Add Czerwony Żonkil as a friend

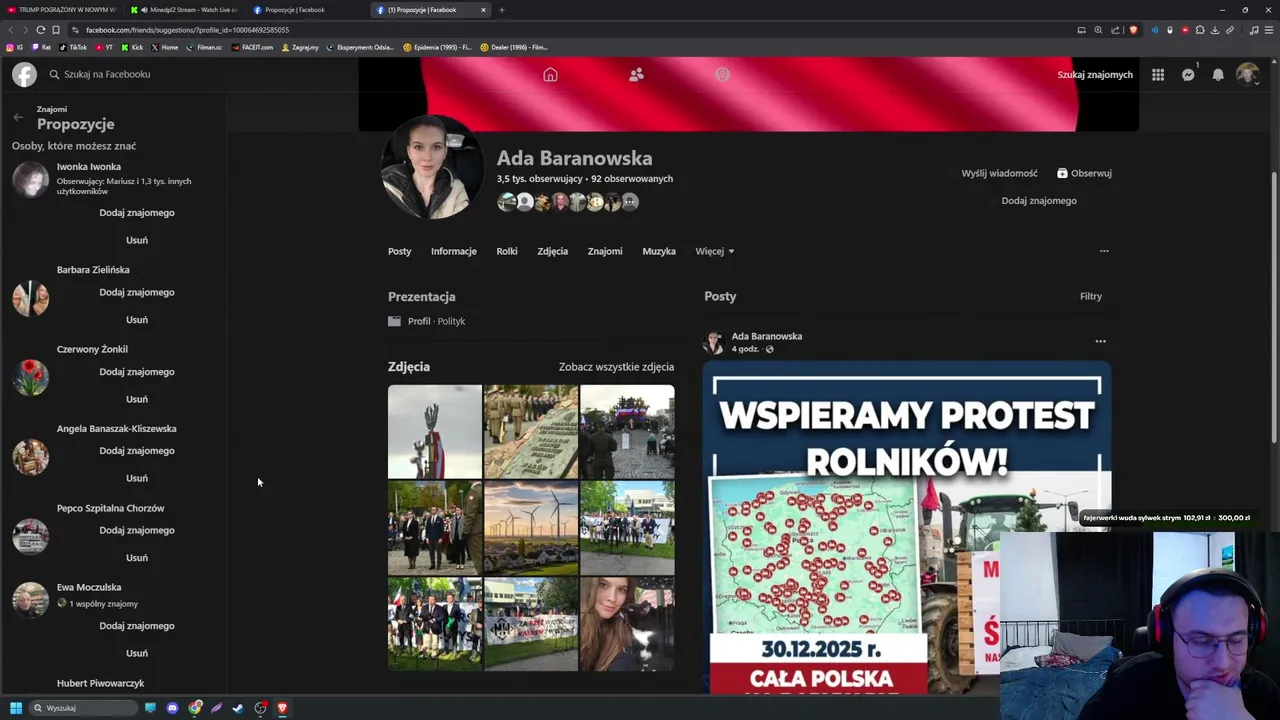137,372
